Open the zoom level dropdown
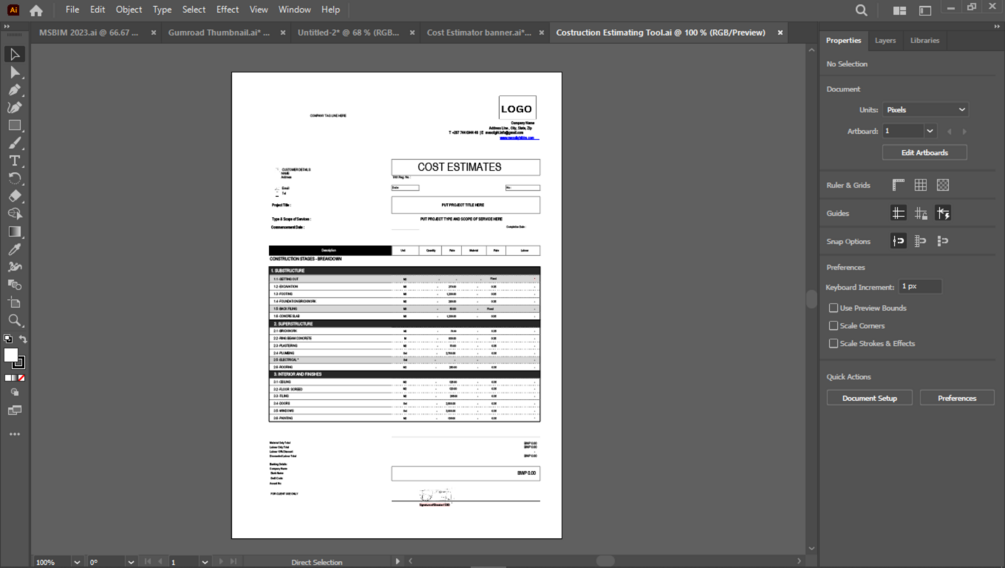 [x=77, y=562]
